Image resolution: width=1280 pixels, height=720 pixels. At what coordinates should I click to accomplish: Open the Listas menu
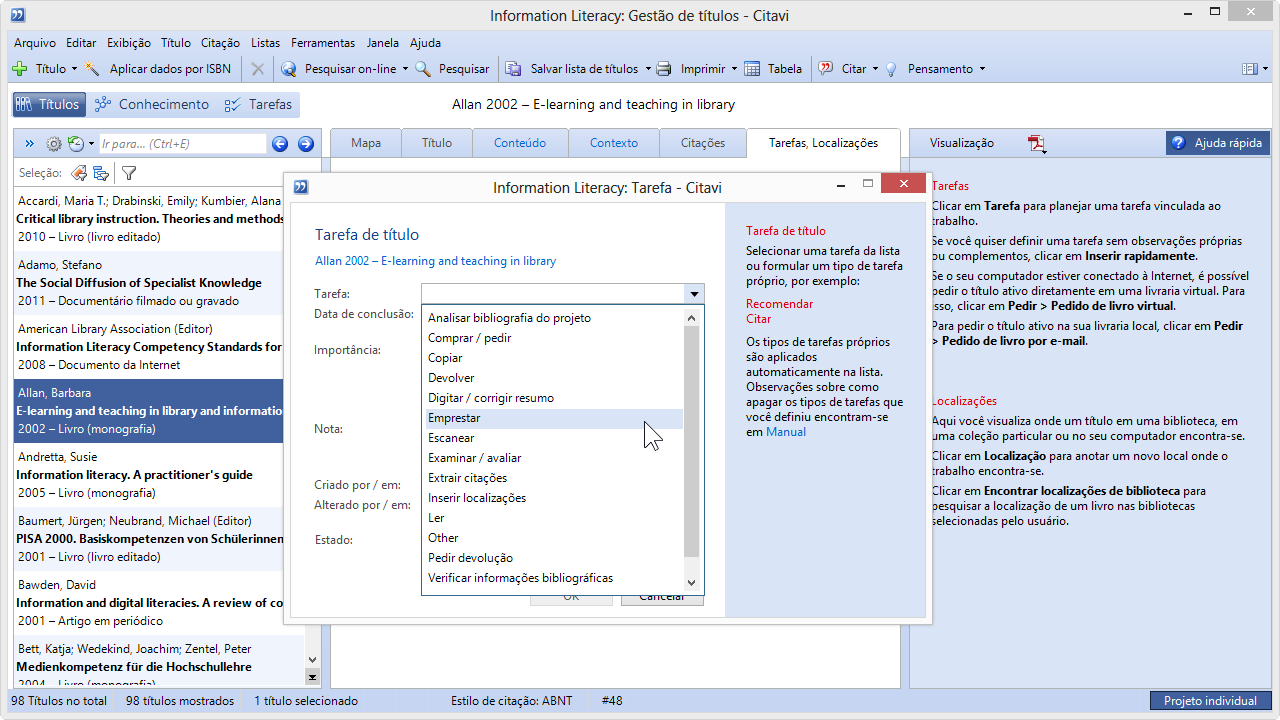click(266, 43)
